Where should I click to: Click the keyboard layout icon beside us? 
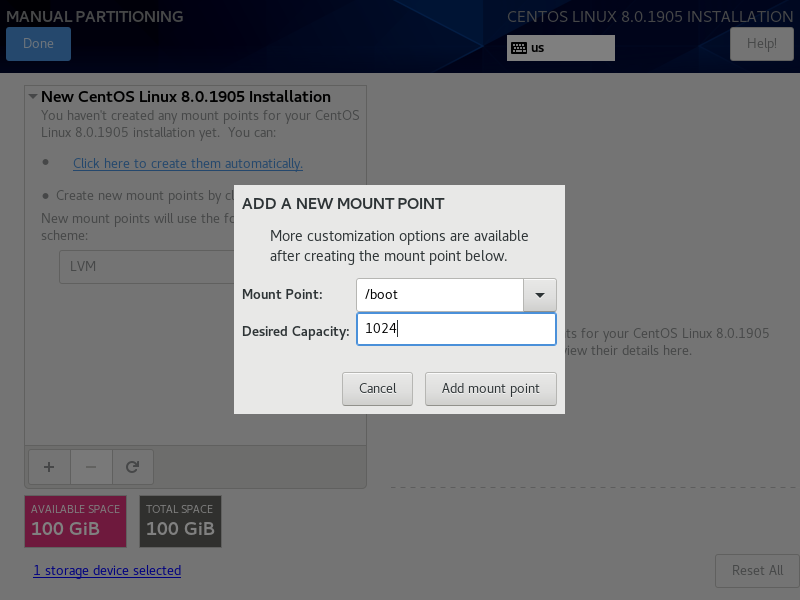coord(519,48)
